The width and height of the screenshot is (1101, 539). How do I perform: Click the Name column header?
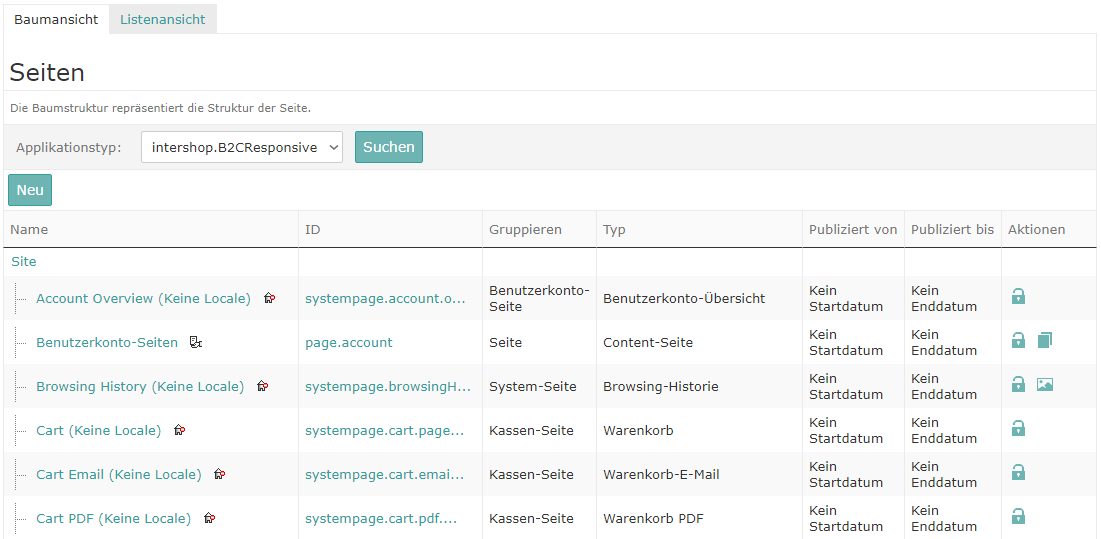pyautogui.click(x=30, y=229)
